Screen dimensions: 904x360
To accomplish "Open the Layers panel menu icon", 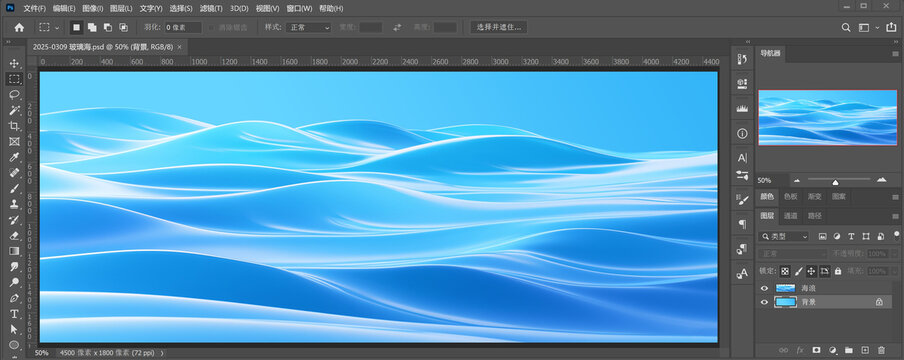I will (x=895, y=216).
